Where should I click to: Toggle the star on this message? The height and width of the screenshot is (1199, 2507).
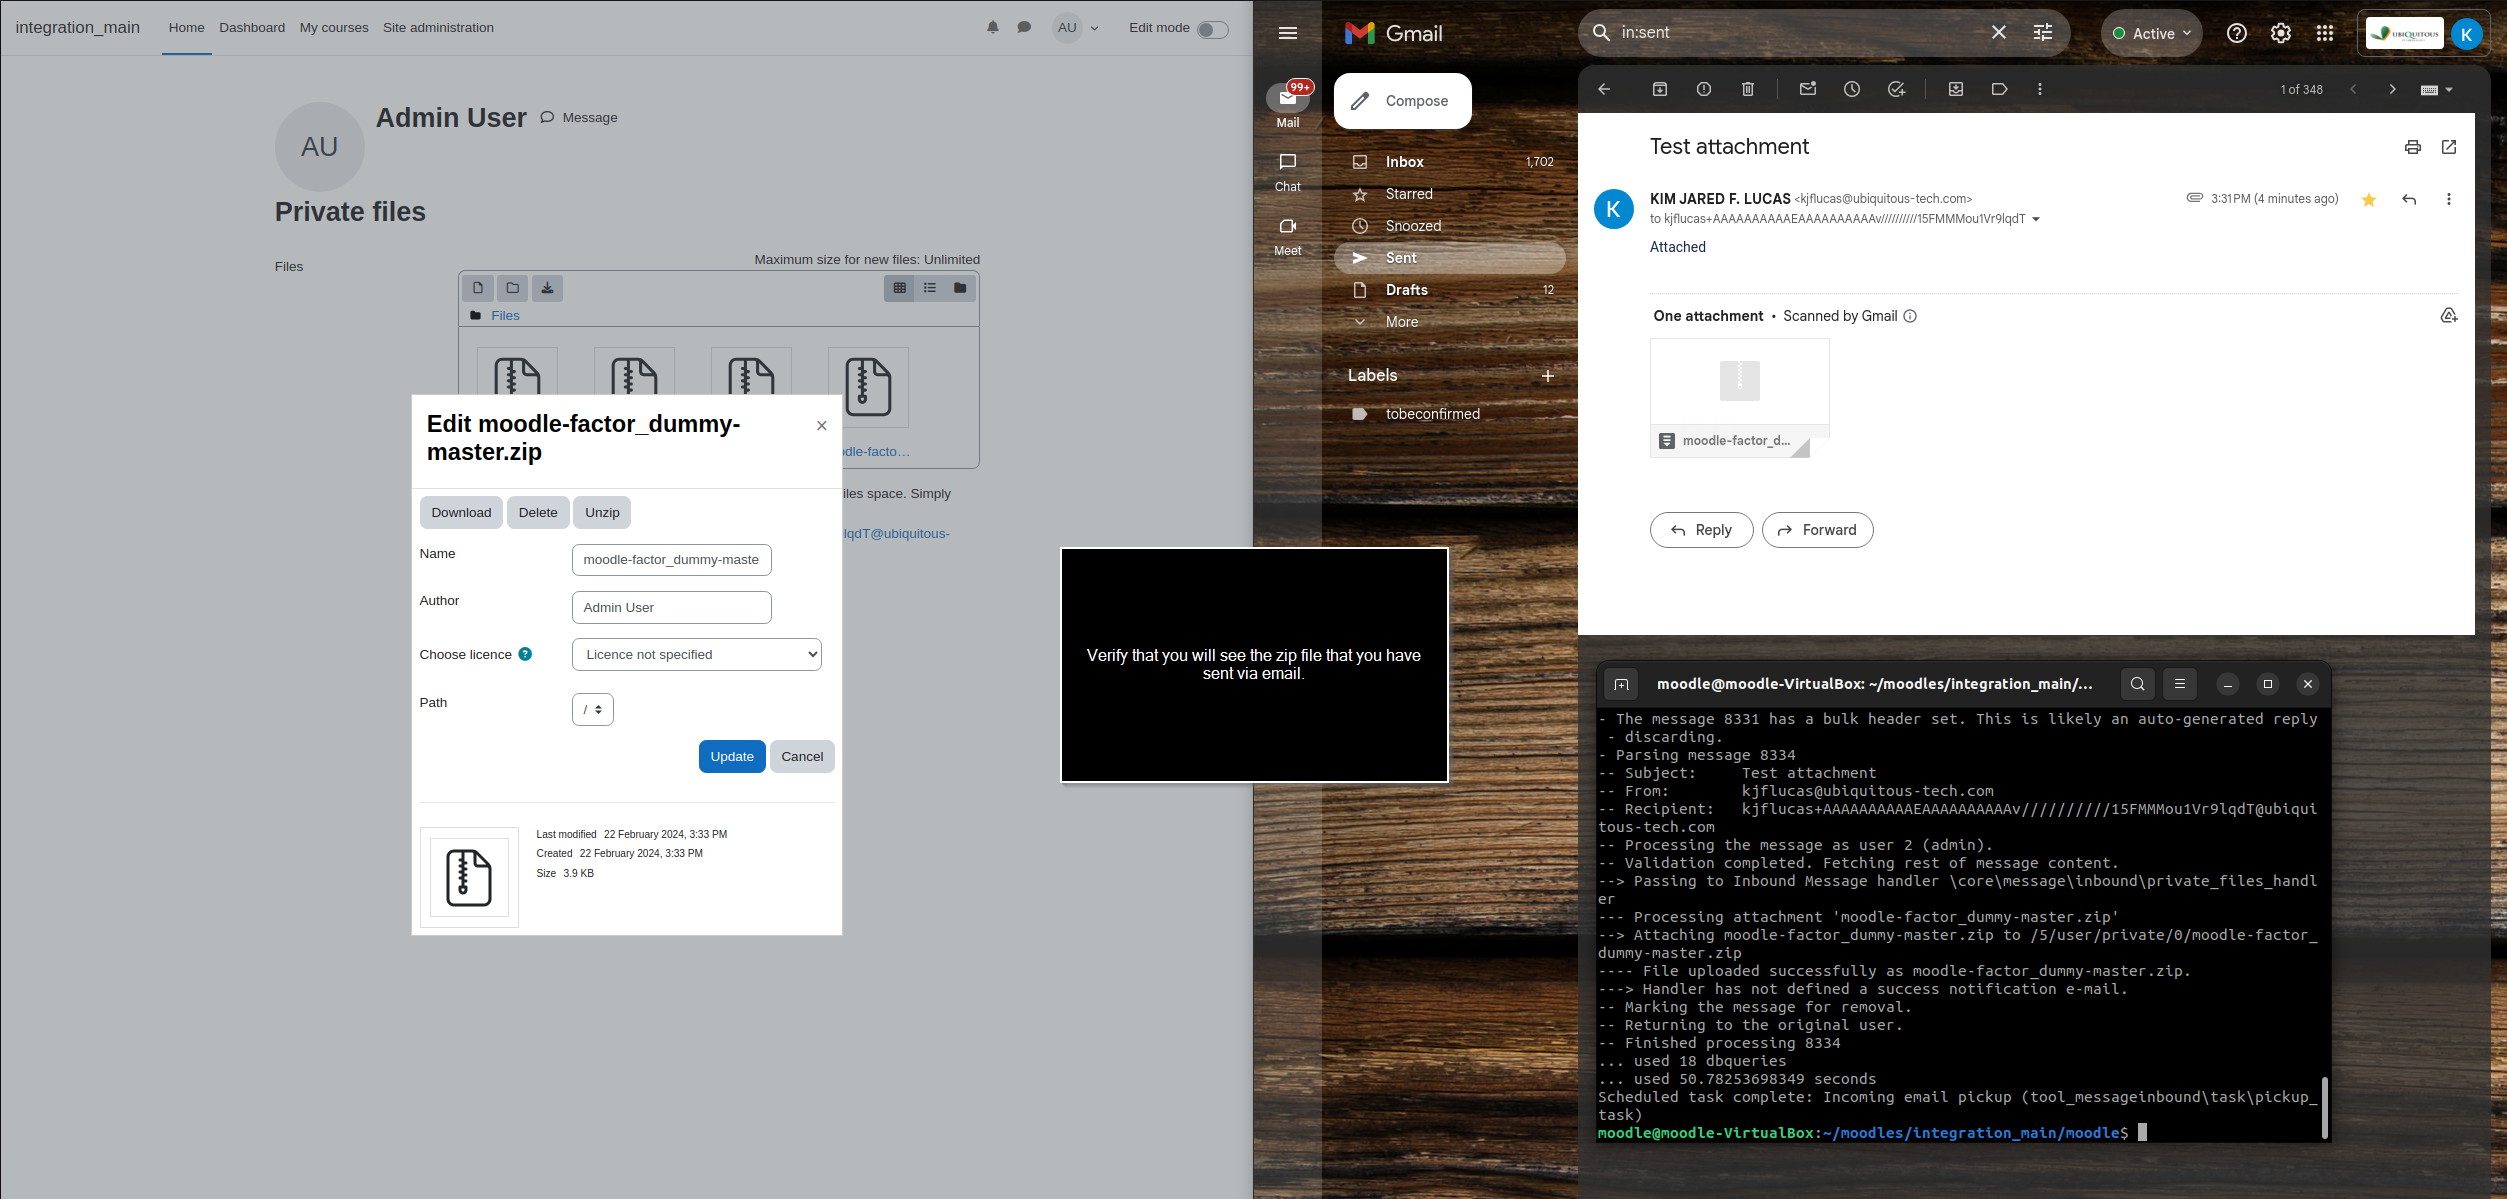(2369, 199)
